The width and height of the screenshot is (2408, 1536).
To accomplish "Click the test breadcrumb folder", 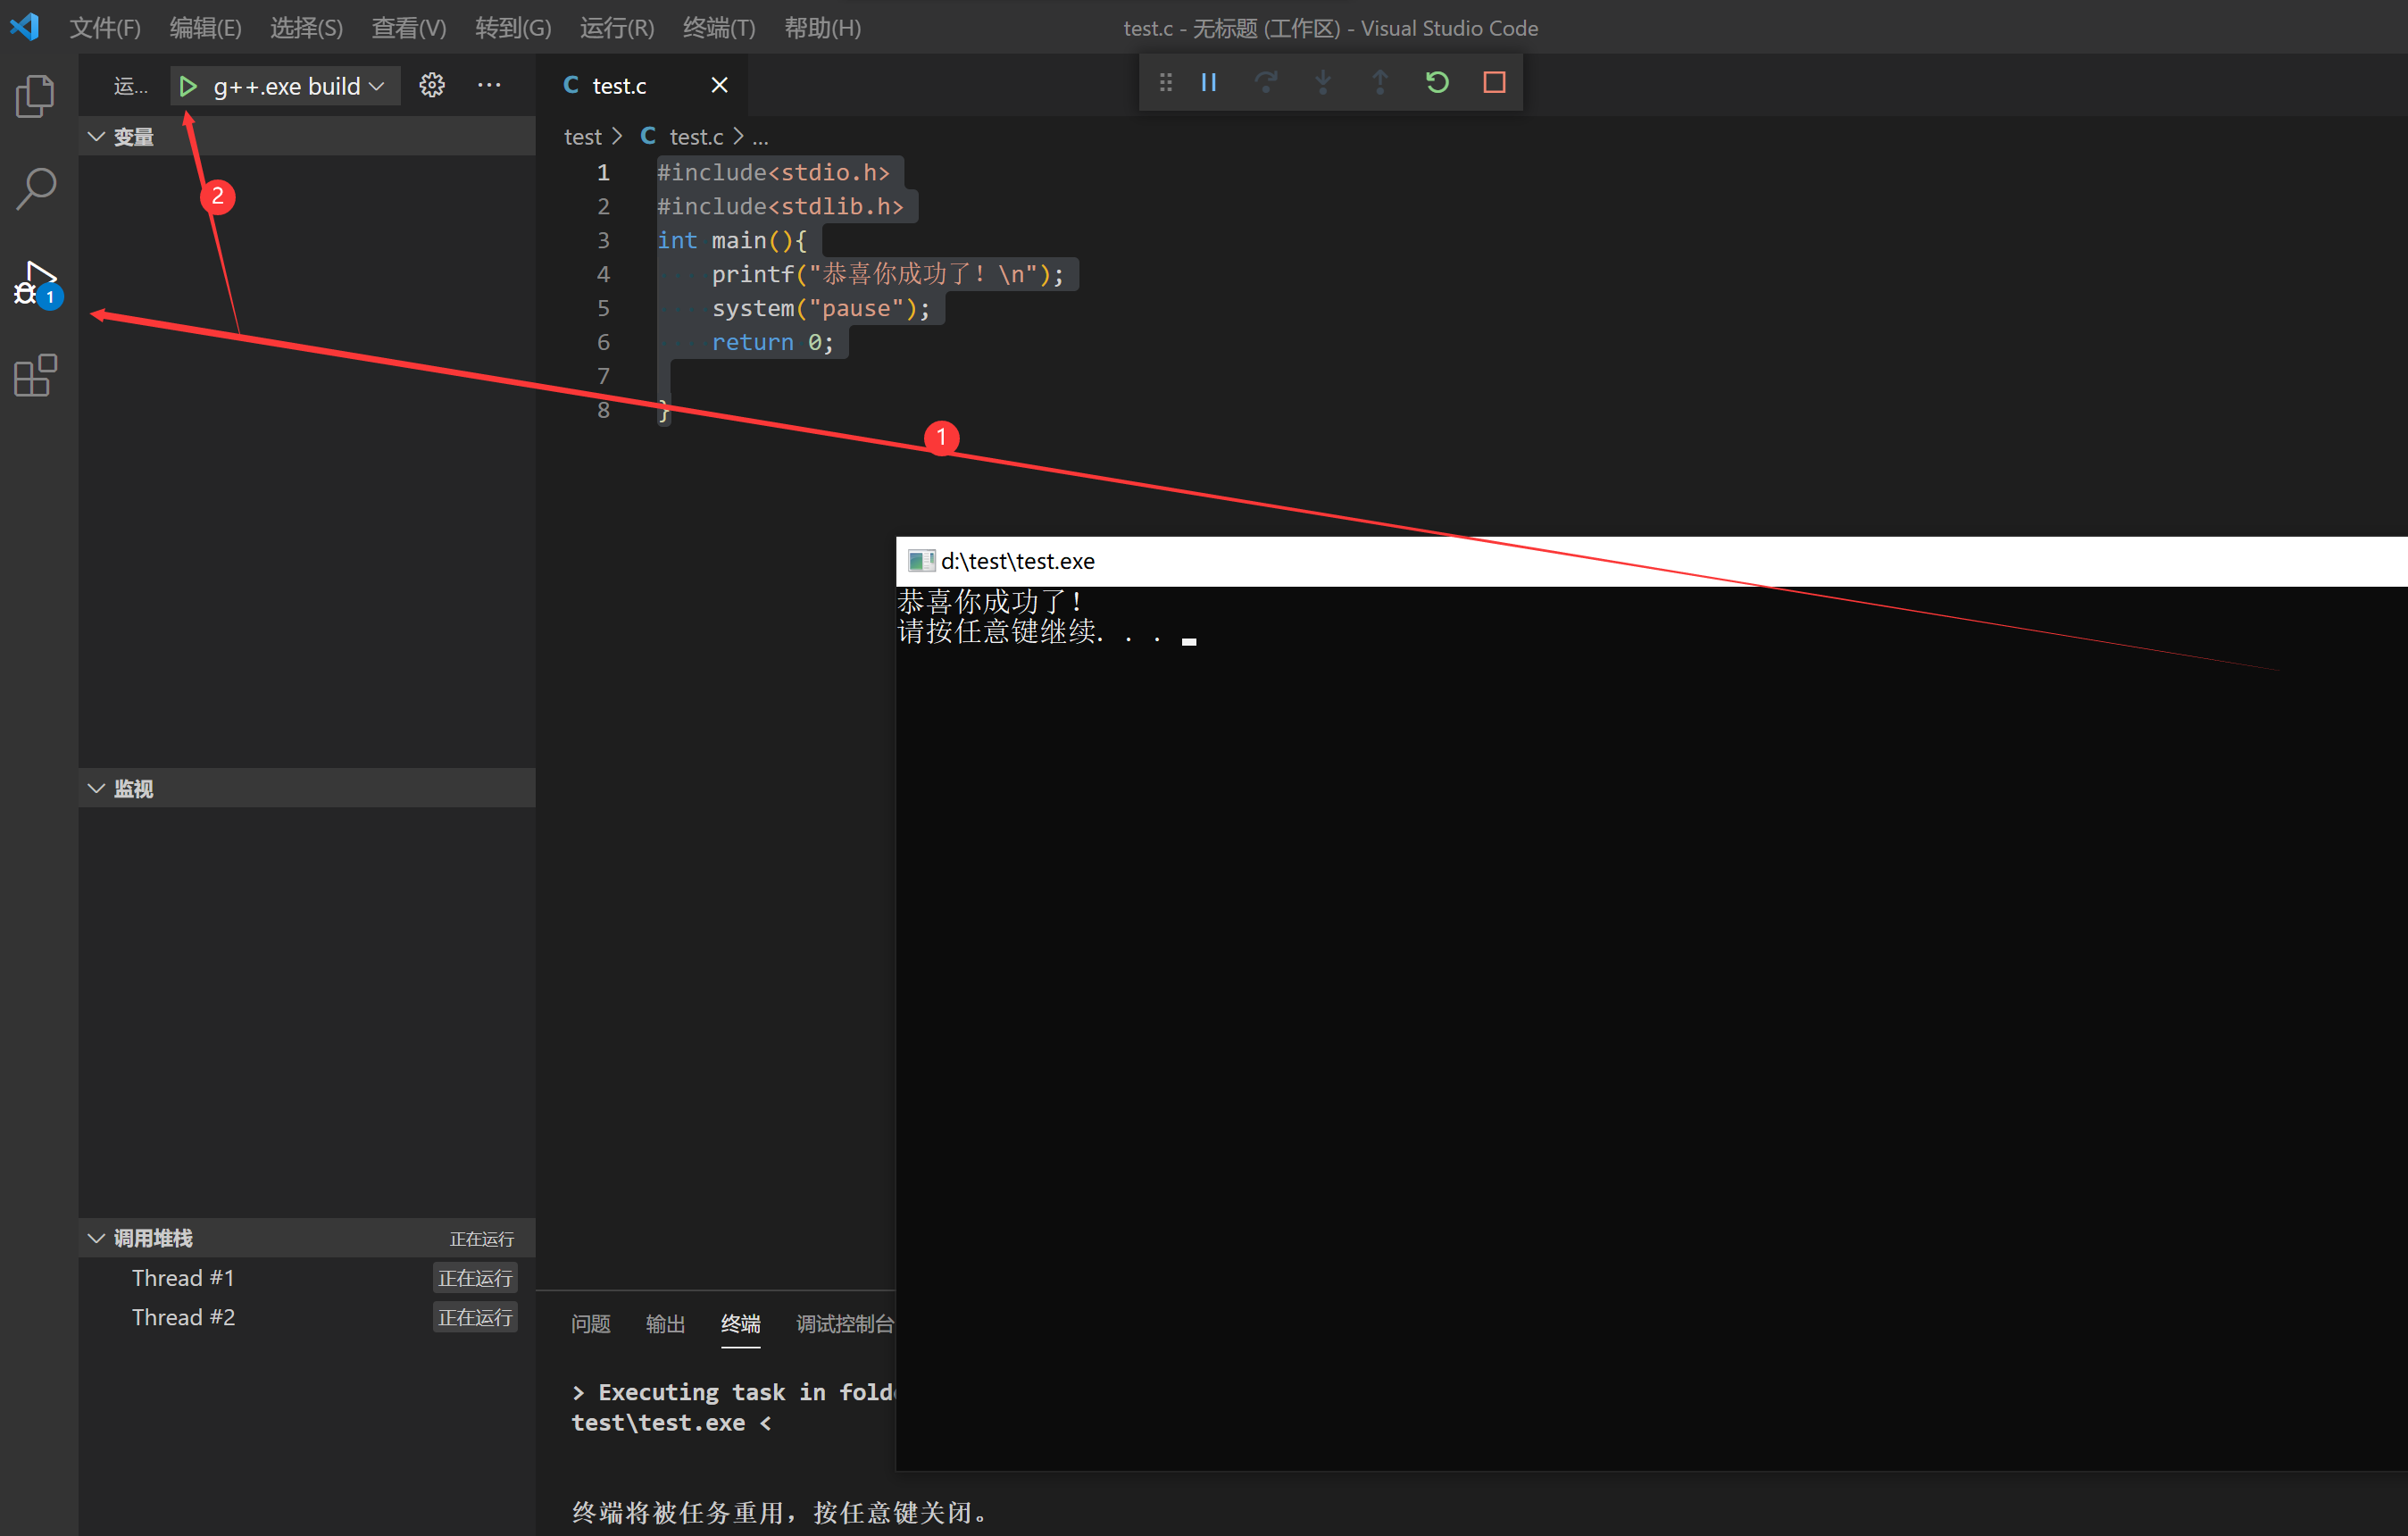I will (582, 137).
